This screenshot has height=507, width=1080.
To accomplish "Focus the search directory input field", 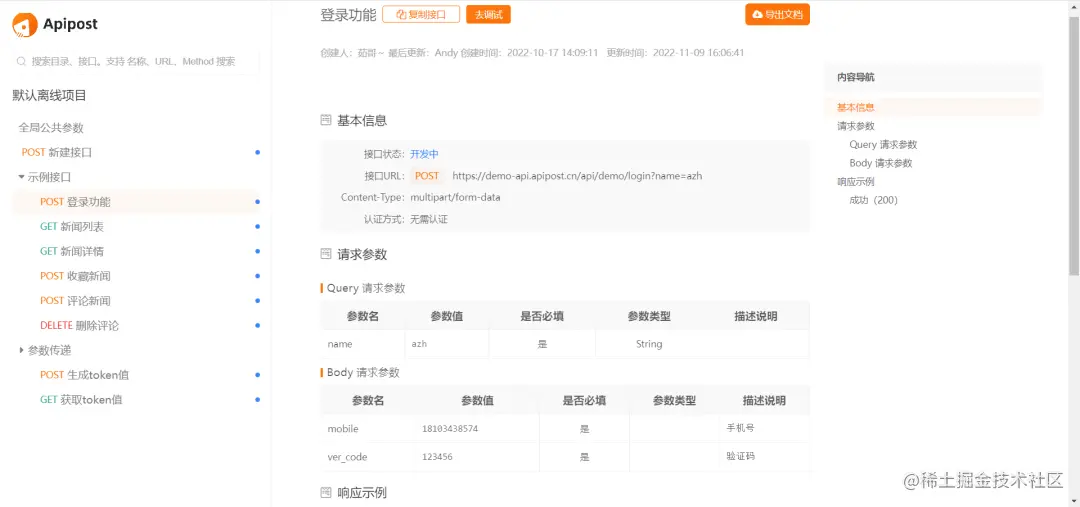I will (x=136, y=61).
